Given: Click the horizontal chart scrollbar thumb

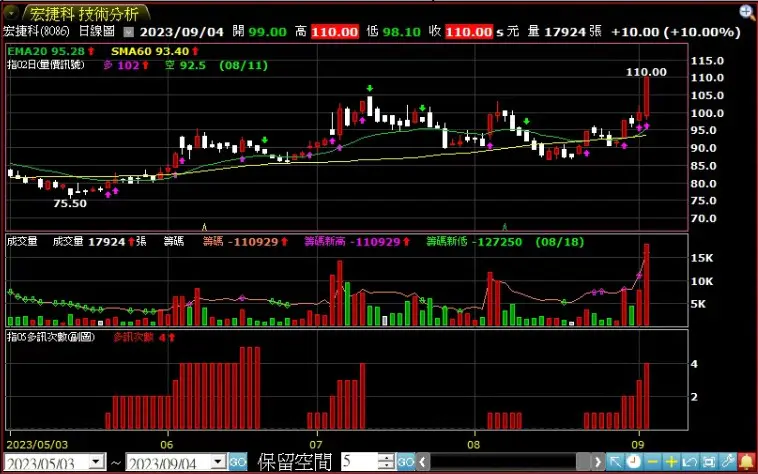Looking at the screenshot, I should (x=583, y=462).
